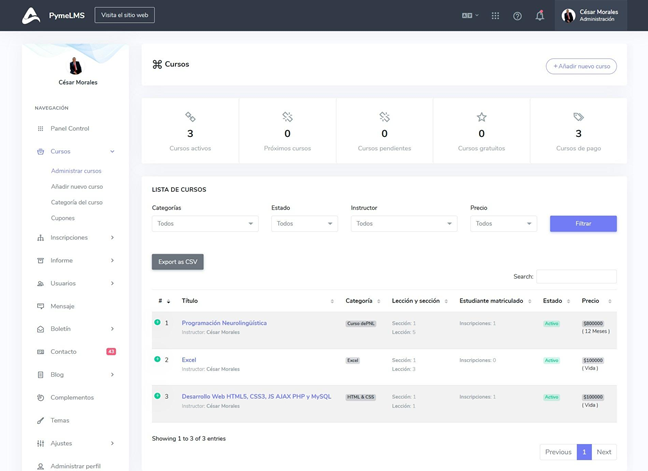
Task: Expand row 2 green plus icon
Action: [157, 359]
